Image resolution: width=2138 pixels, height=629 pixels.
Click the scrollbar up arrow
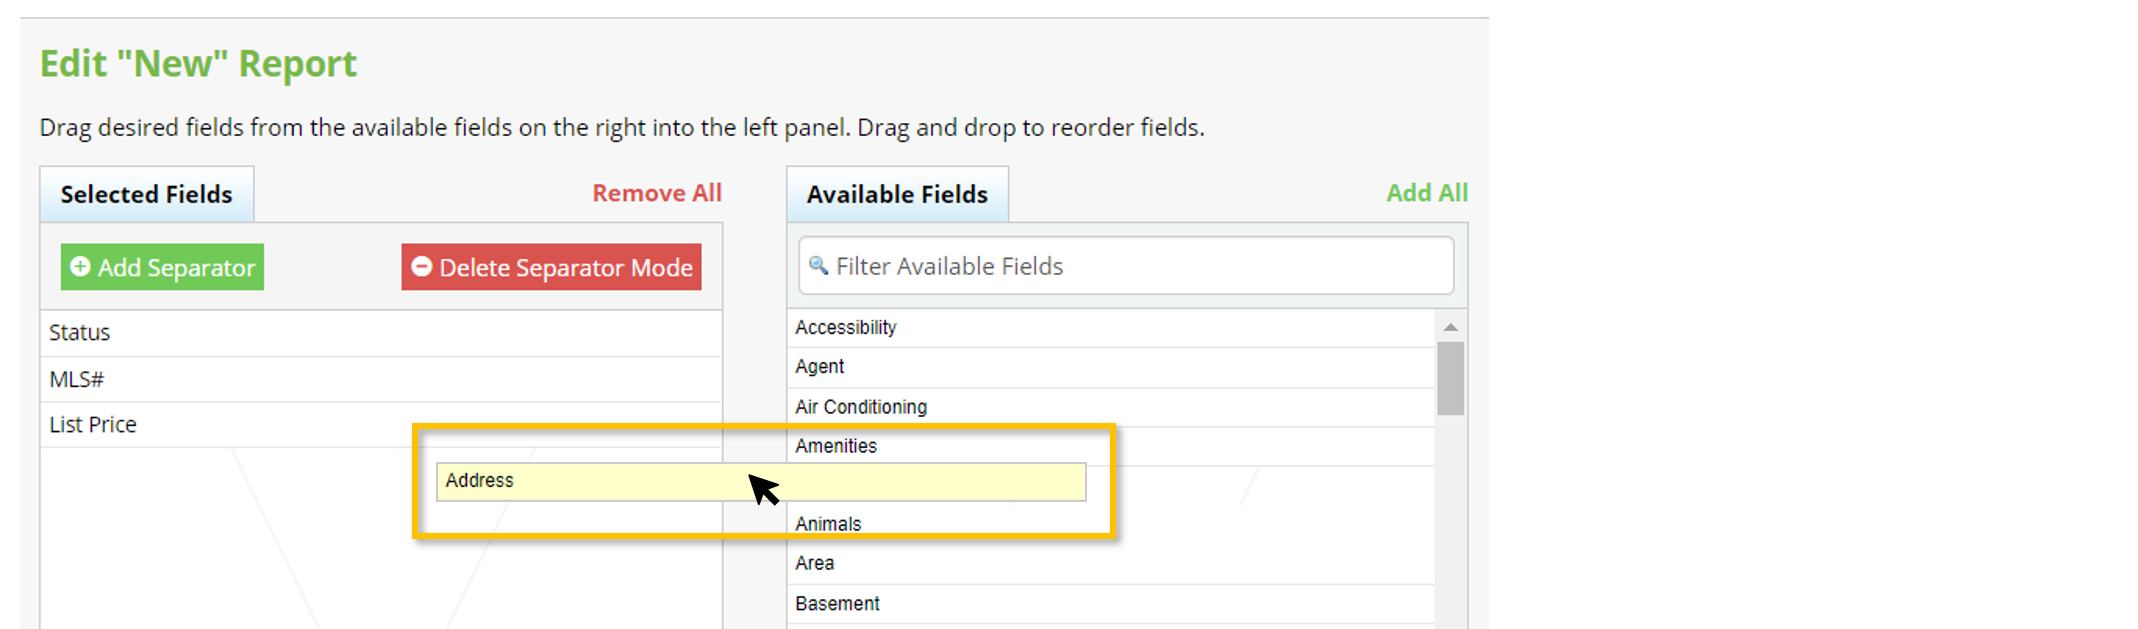[x=1450, y=327]
